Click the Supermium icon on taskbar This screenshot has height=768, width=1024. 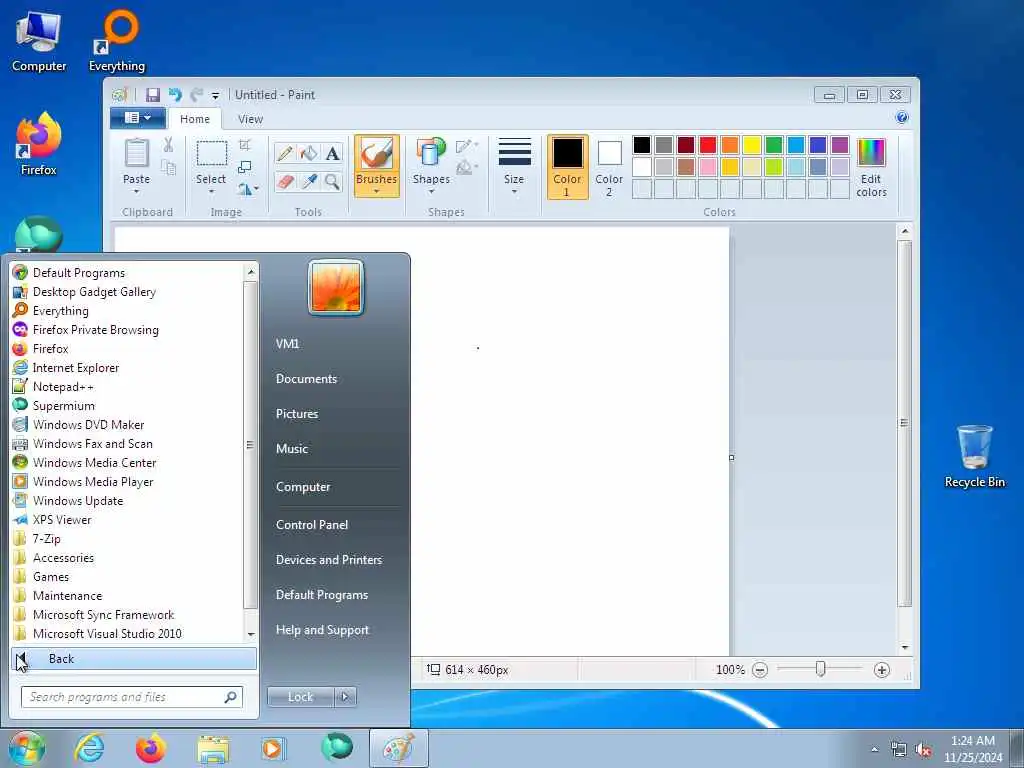(x=337, y=747)
